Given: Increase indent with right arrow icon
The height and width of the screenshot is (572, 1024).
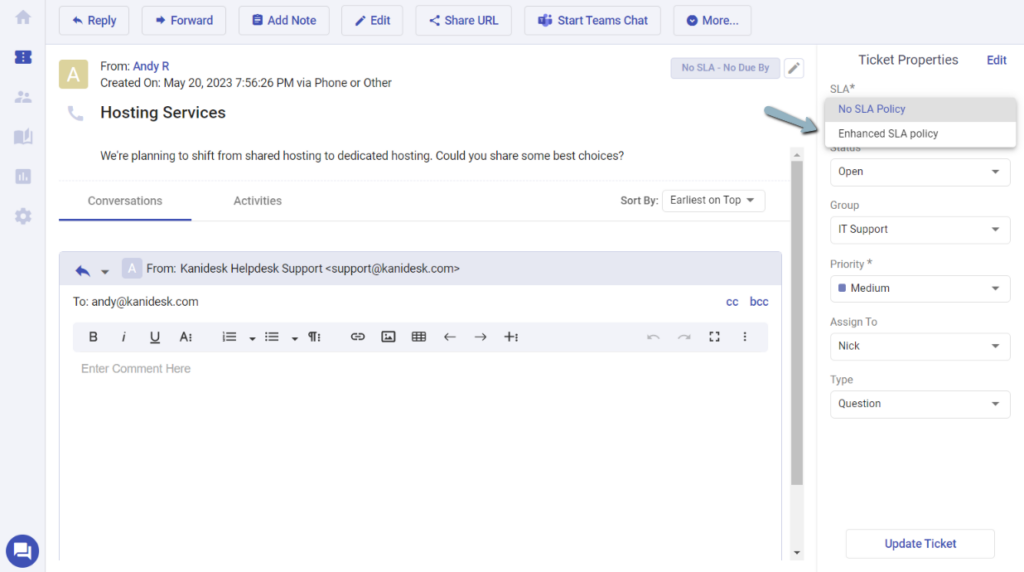Looking at the screenshot, I should (480, 337).
